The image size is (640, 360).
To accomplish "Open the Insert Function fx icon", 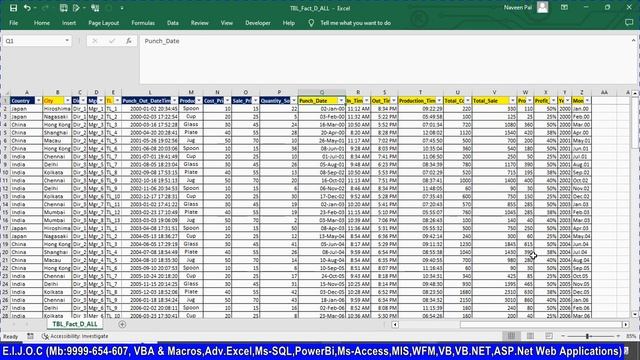I will coord(129,41).
